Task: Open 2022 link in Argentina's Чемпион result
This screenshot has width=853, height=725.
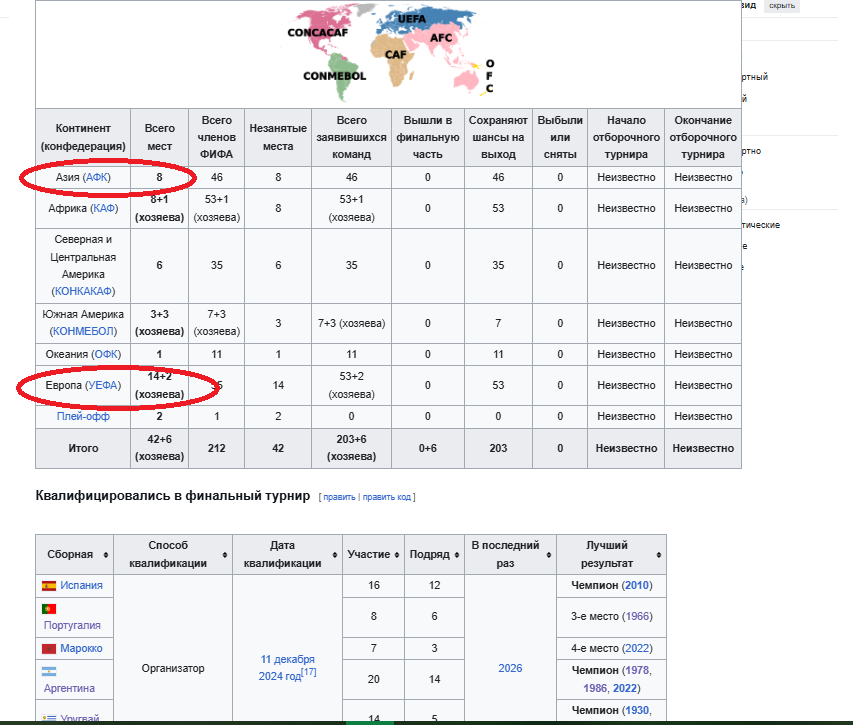Action: tap(625, 688)
